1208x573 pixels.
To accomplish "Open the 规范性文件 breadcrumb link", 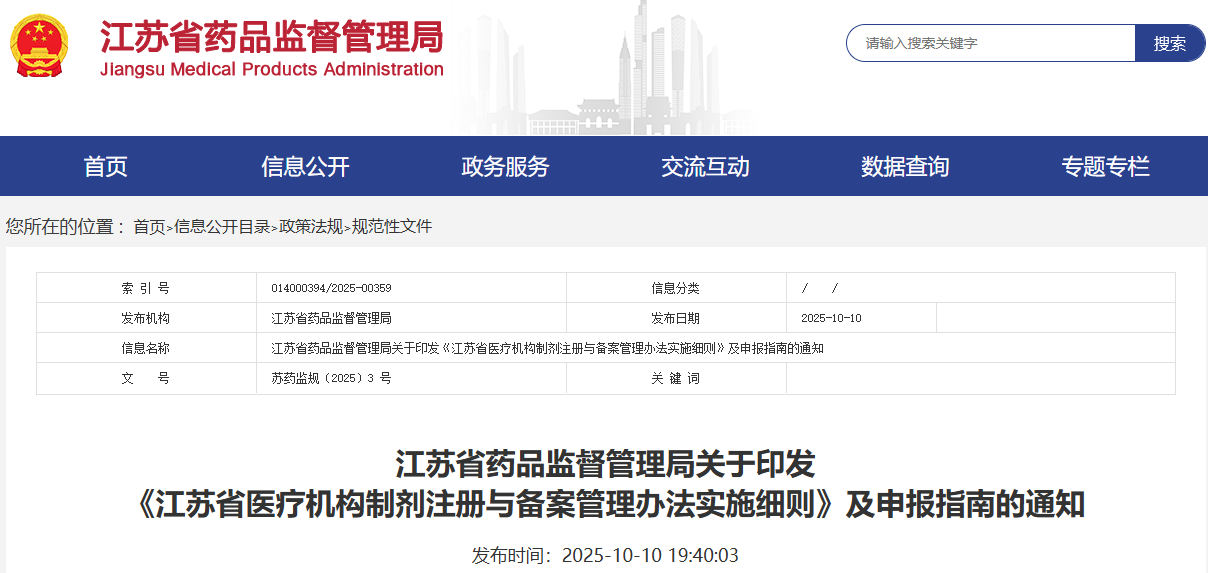I will pyautogui.click(x=392, y=227).
